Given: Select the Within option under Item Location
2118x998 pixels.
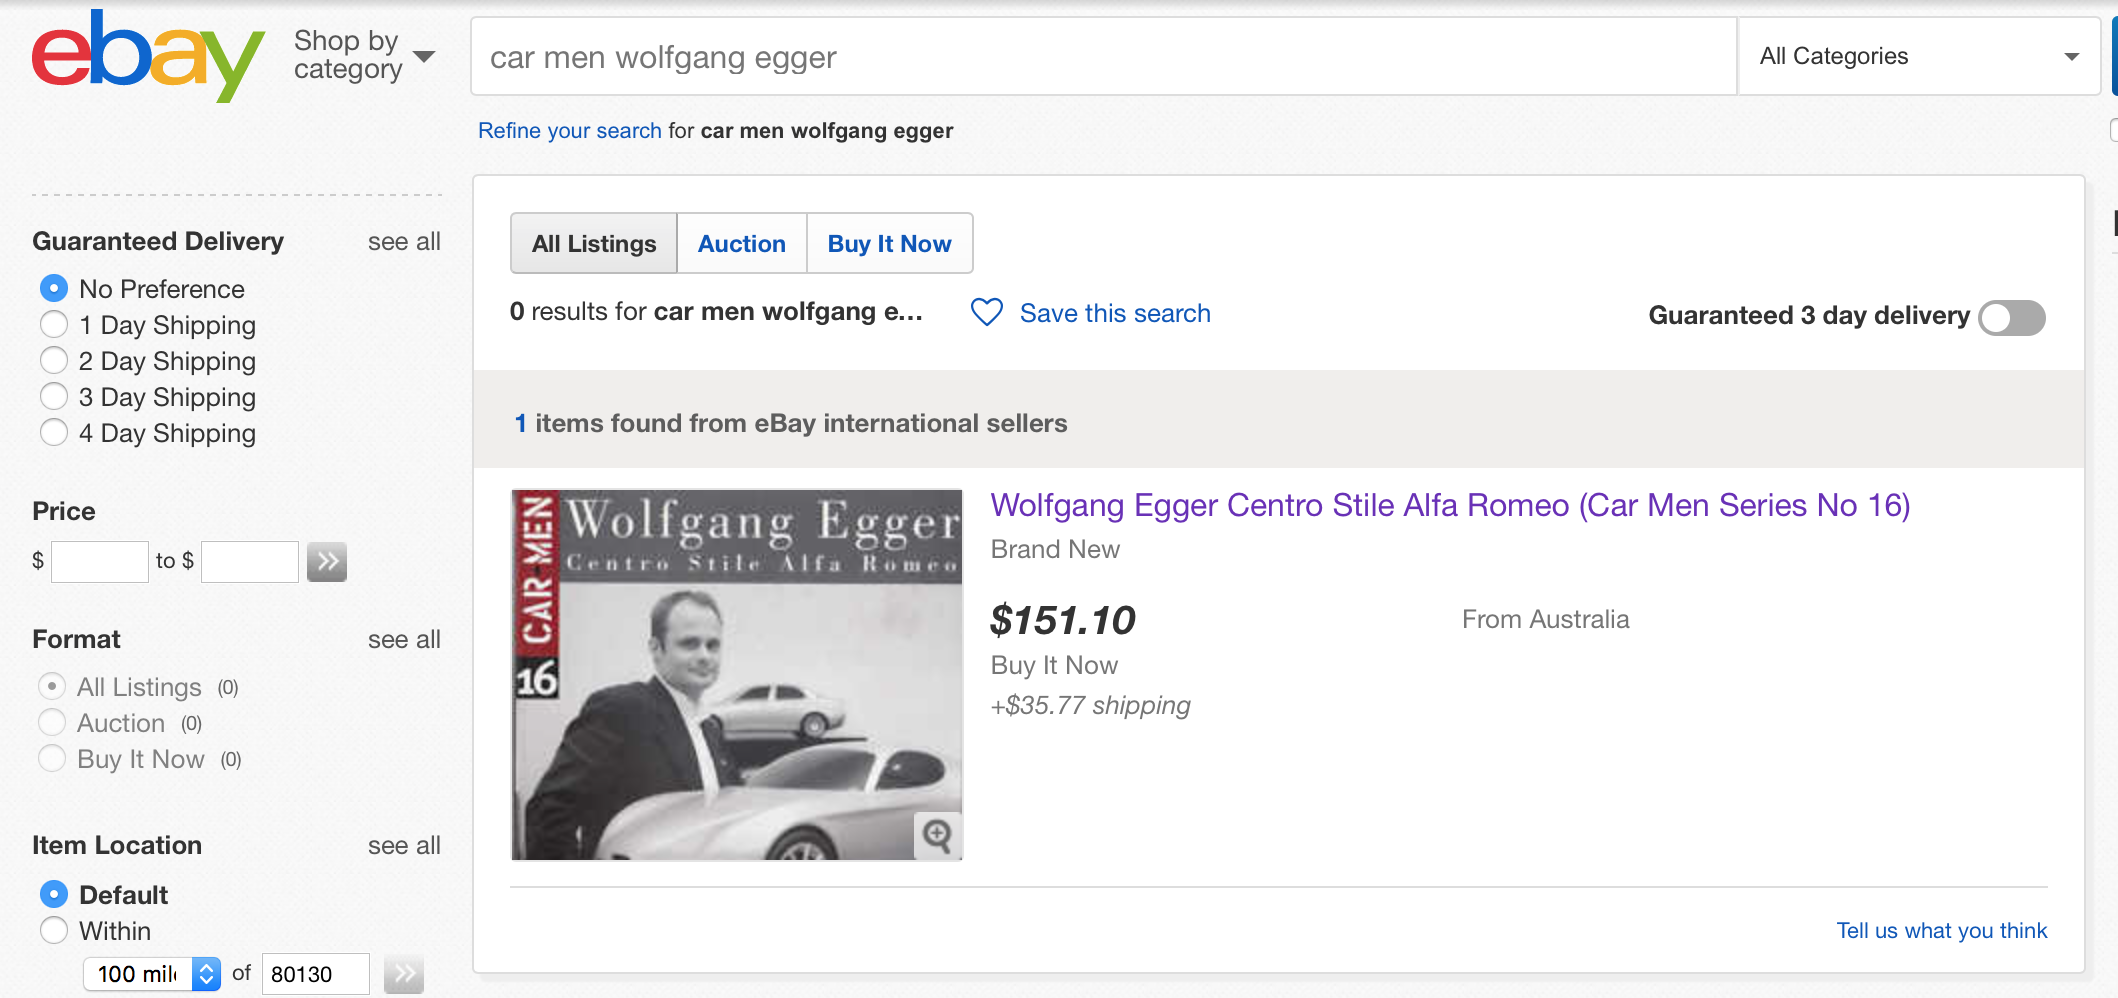Looking at the screenshot, I should [x=54, y=930].
